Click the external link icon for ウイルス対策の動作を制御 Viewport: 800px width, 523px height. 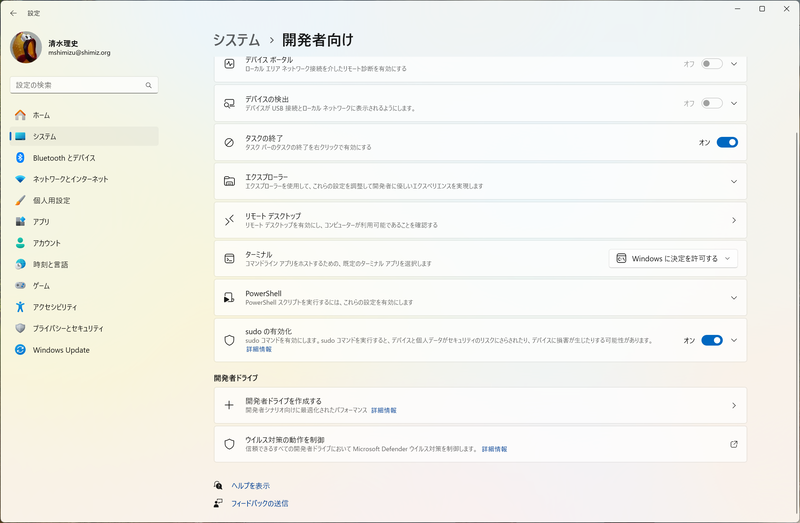tap(734, 444)
